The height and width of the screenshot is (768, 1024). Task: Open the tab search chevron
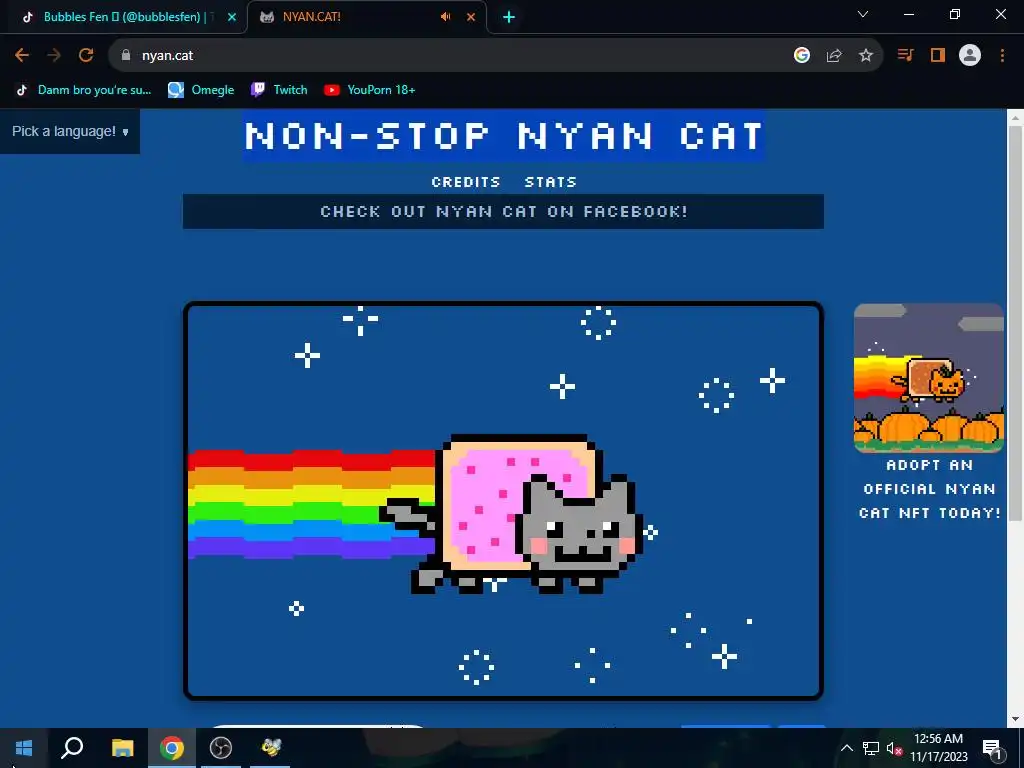coord(863,14)
